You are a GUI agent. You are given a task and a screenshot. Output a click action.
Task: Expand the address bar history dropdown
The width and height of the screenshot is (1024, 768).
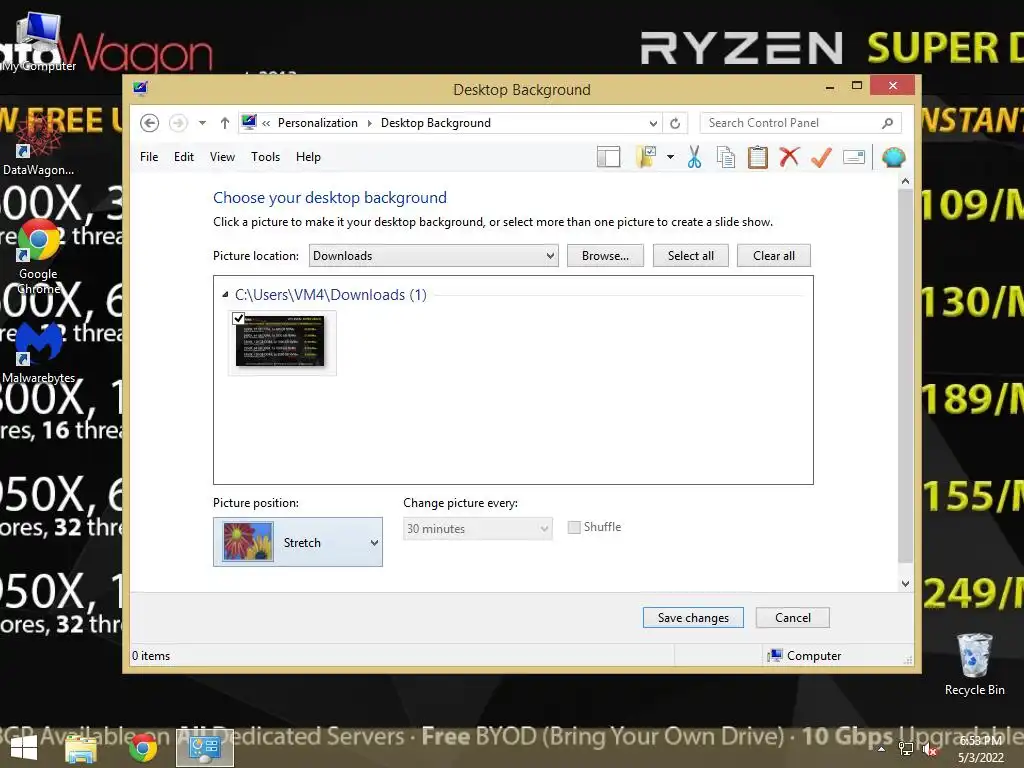click(653, 123)
